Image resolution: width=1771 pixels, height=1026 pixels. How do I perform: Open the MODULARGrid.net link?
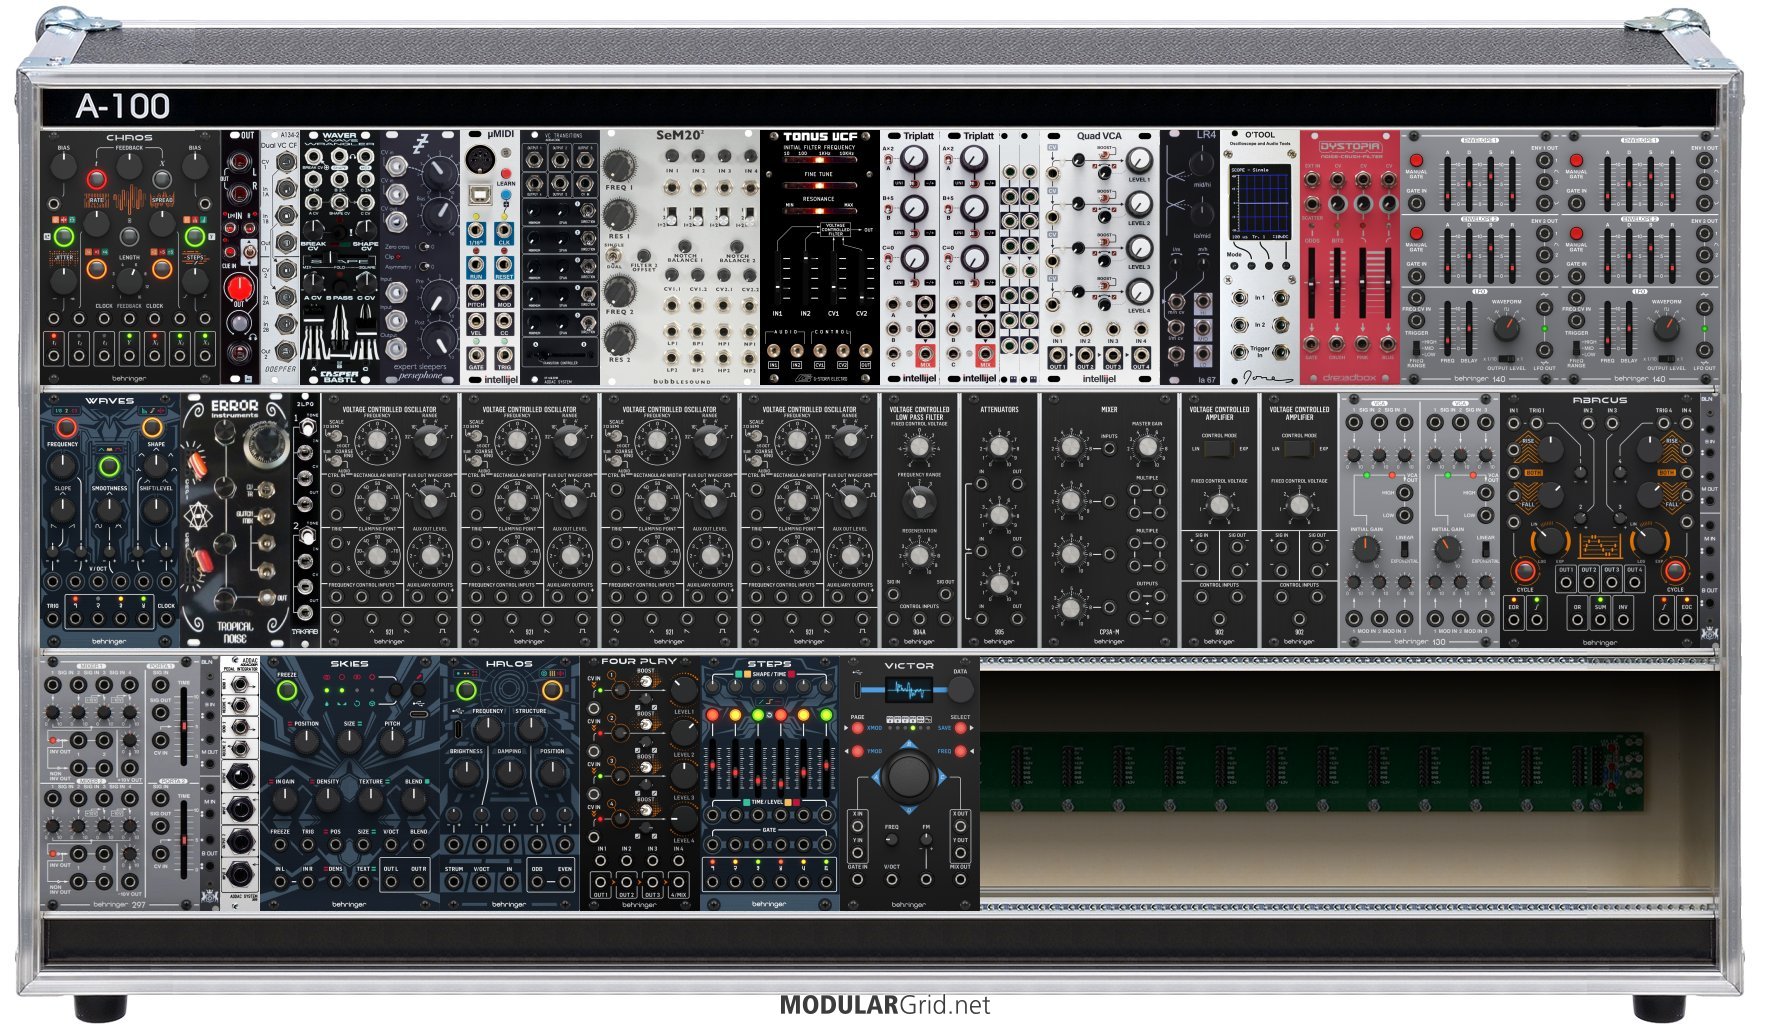884,1005
